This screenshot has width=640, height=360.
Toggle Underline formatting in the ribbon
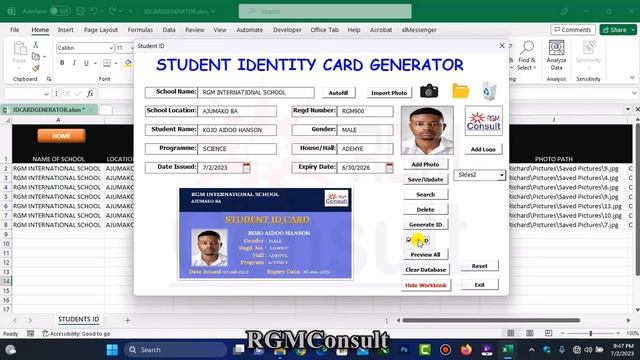86,63
